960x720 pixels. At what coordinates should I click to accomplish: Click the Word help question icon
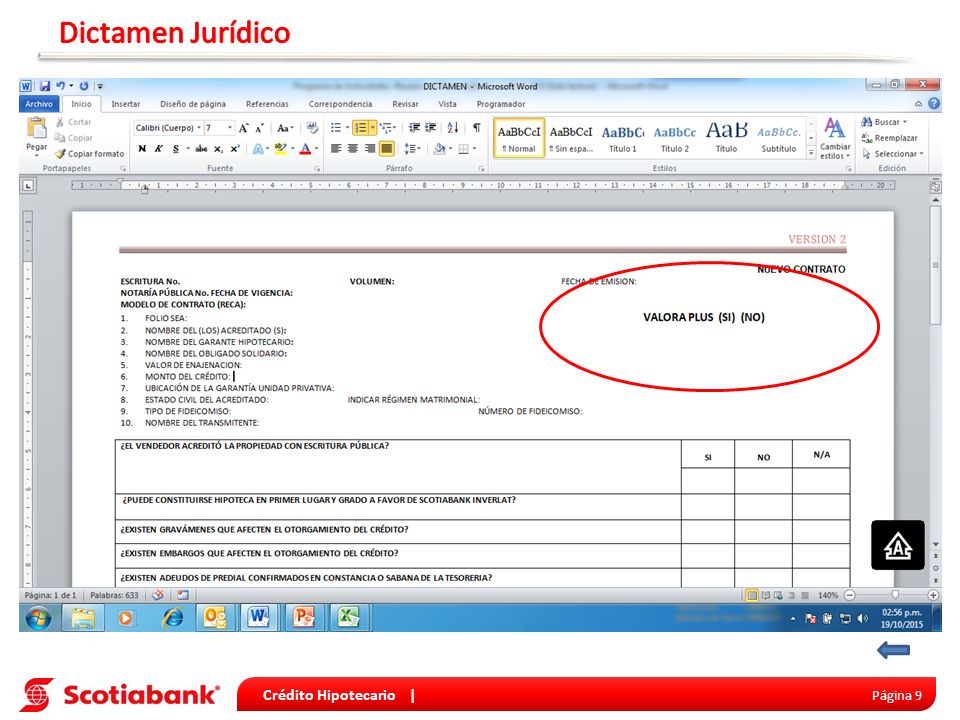tap(934, 103)
